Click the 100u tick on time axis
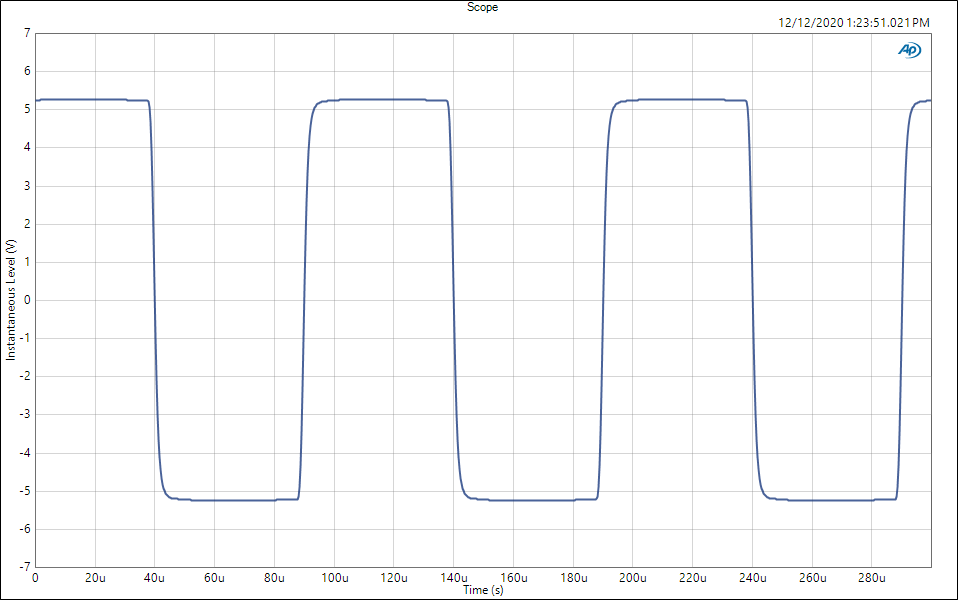This screenshot has height=600, width=958. coord(334,578)
